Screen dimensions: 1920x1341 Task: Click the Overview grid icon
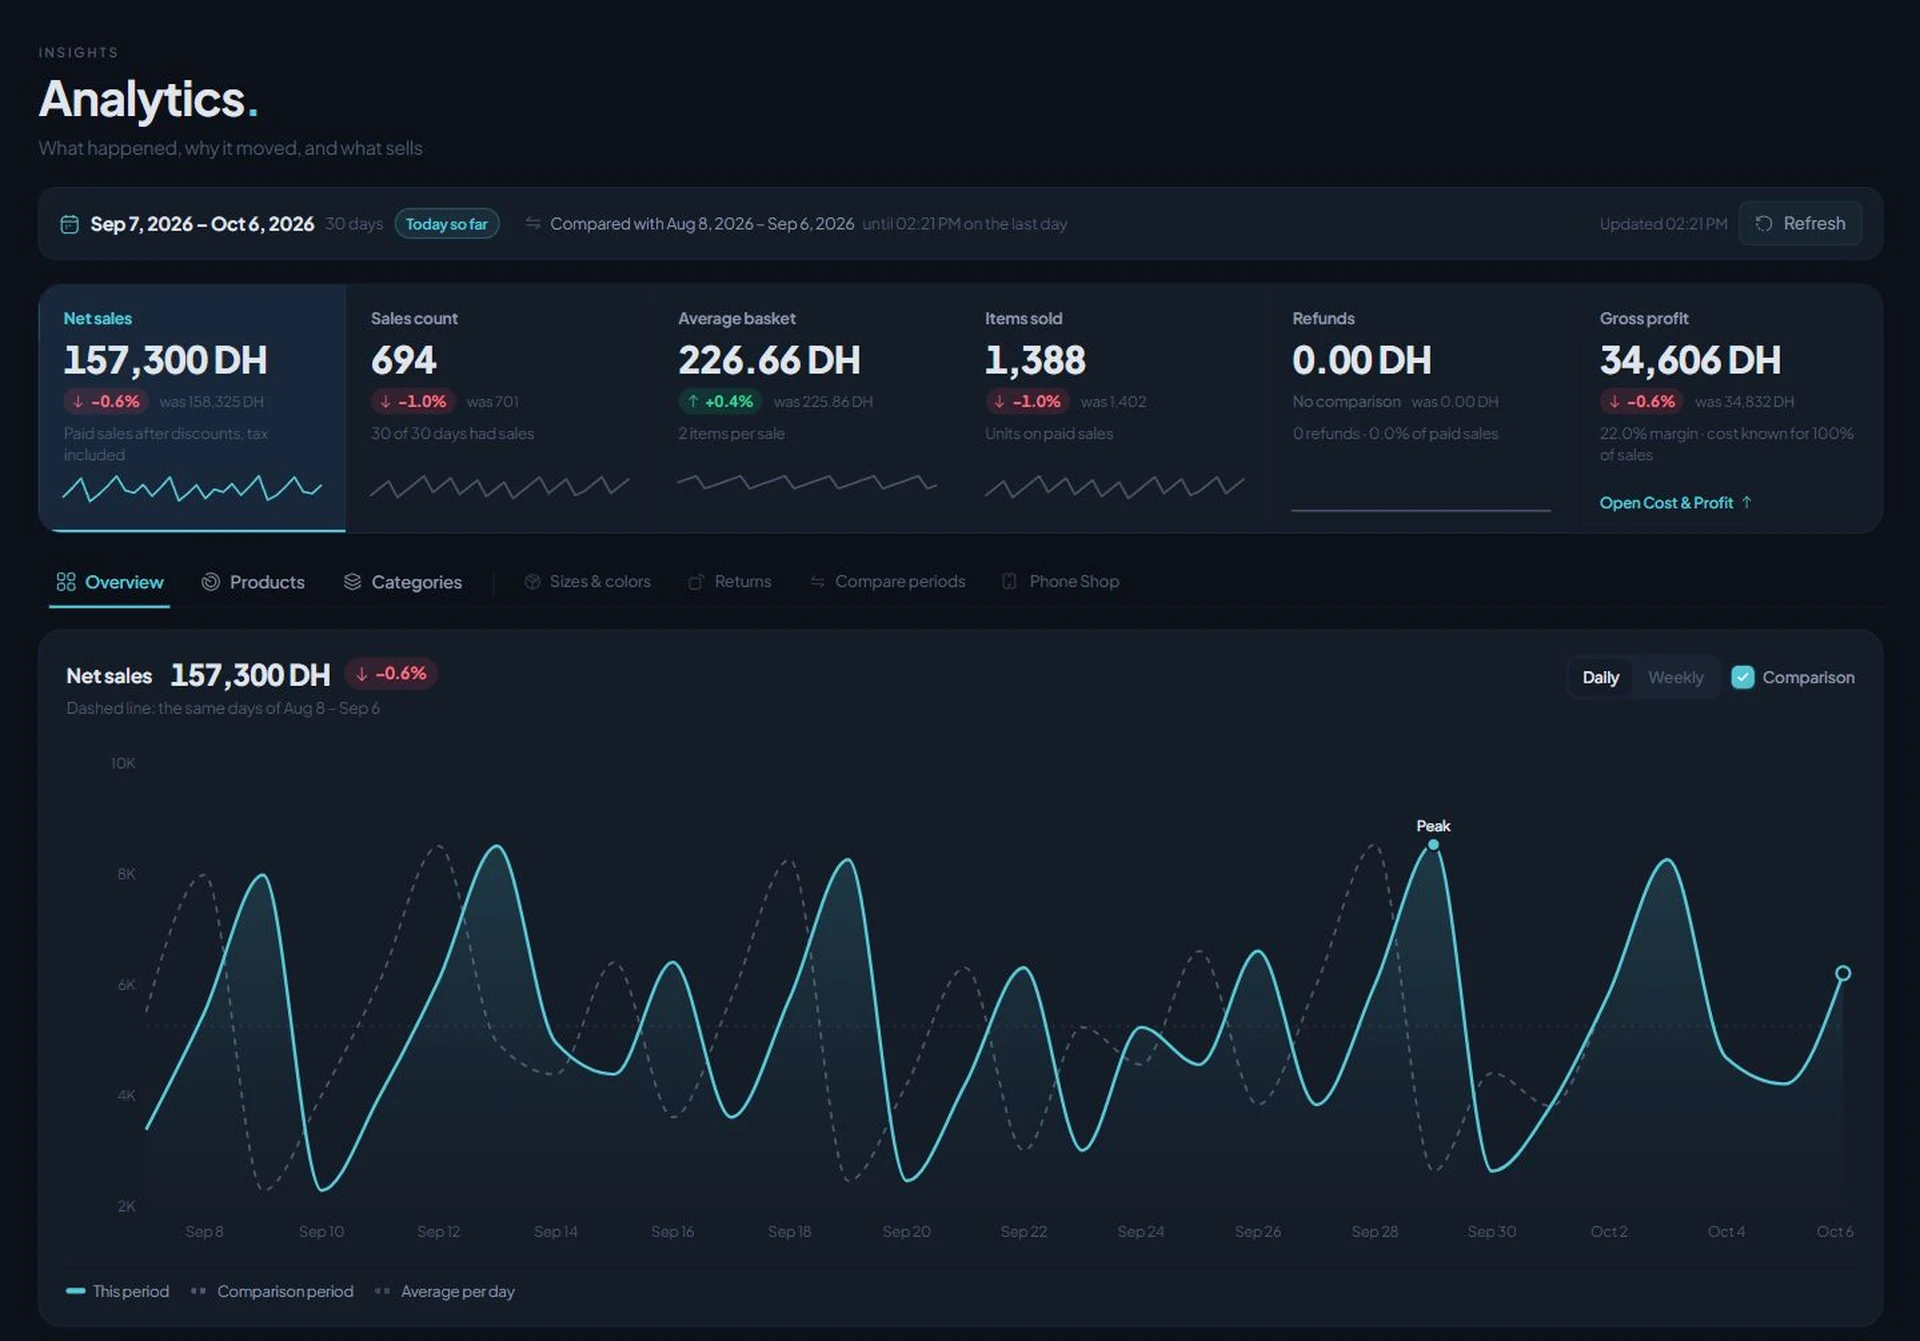click(66, 582)
